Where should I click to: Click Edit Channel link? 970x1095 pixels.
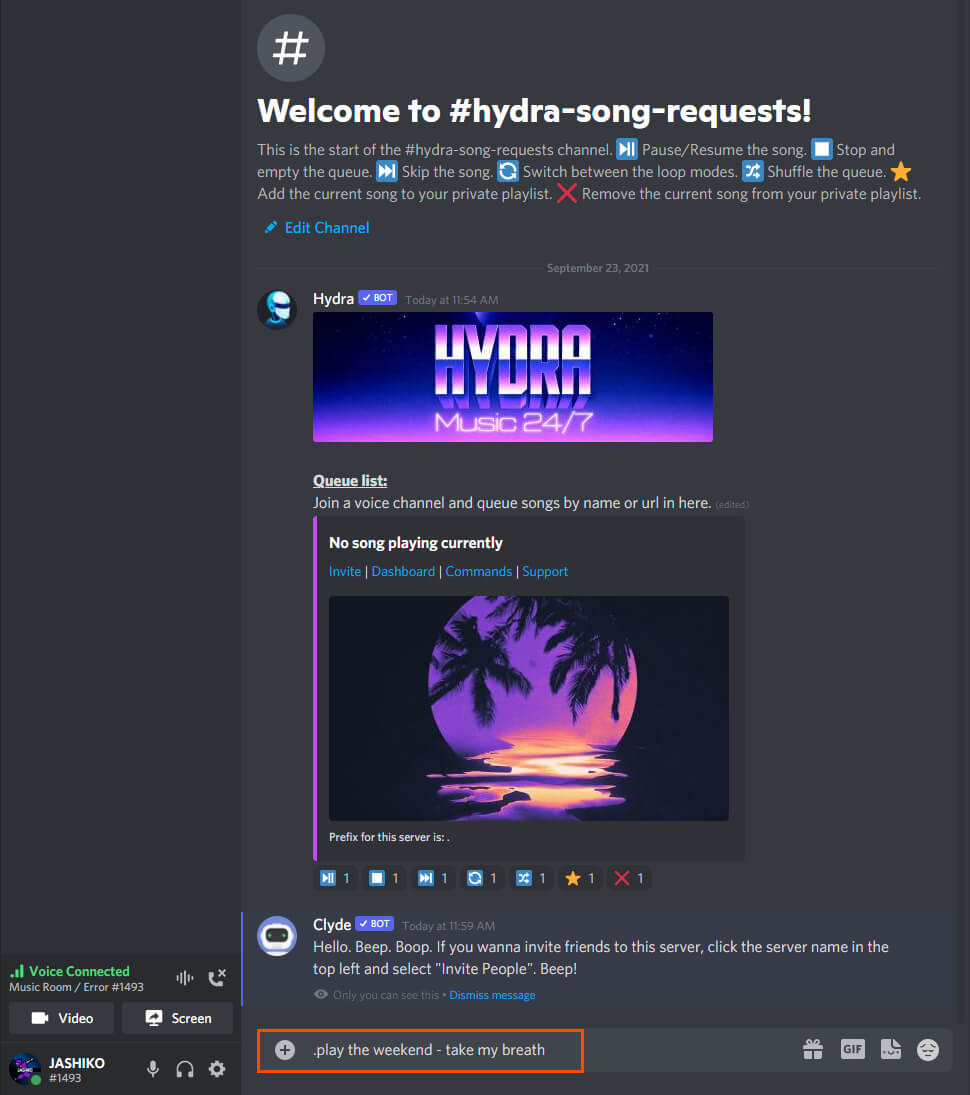327,228
